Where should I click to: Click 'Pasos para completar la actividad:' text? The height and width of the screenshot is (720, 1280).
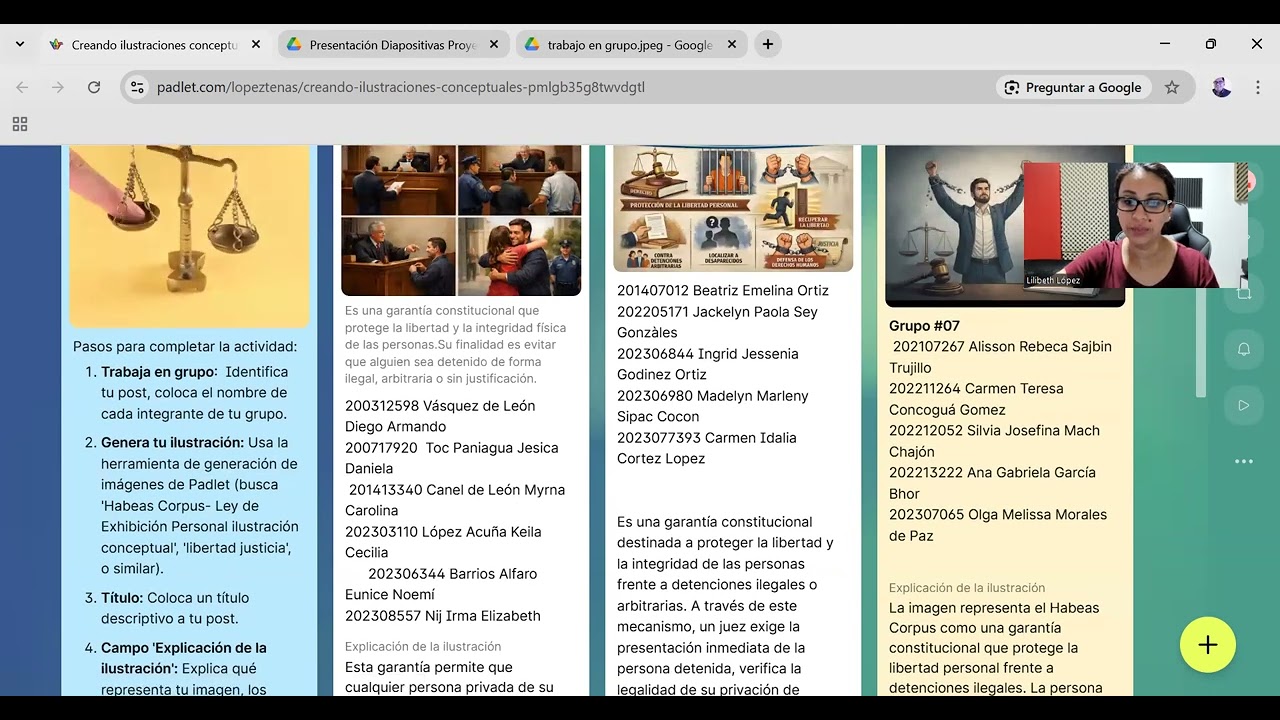pos(185,347)
